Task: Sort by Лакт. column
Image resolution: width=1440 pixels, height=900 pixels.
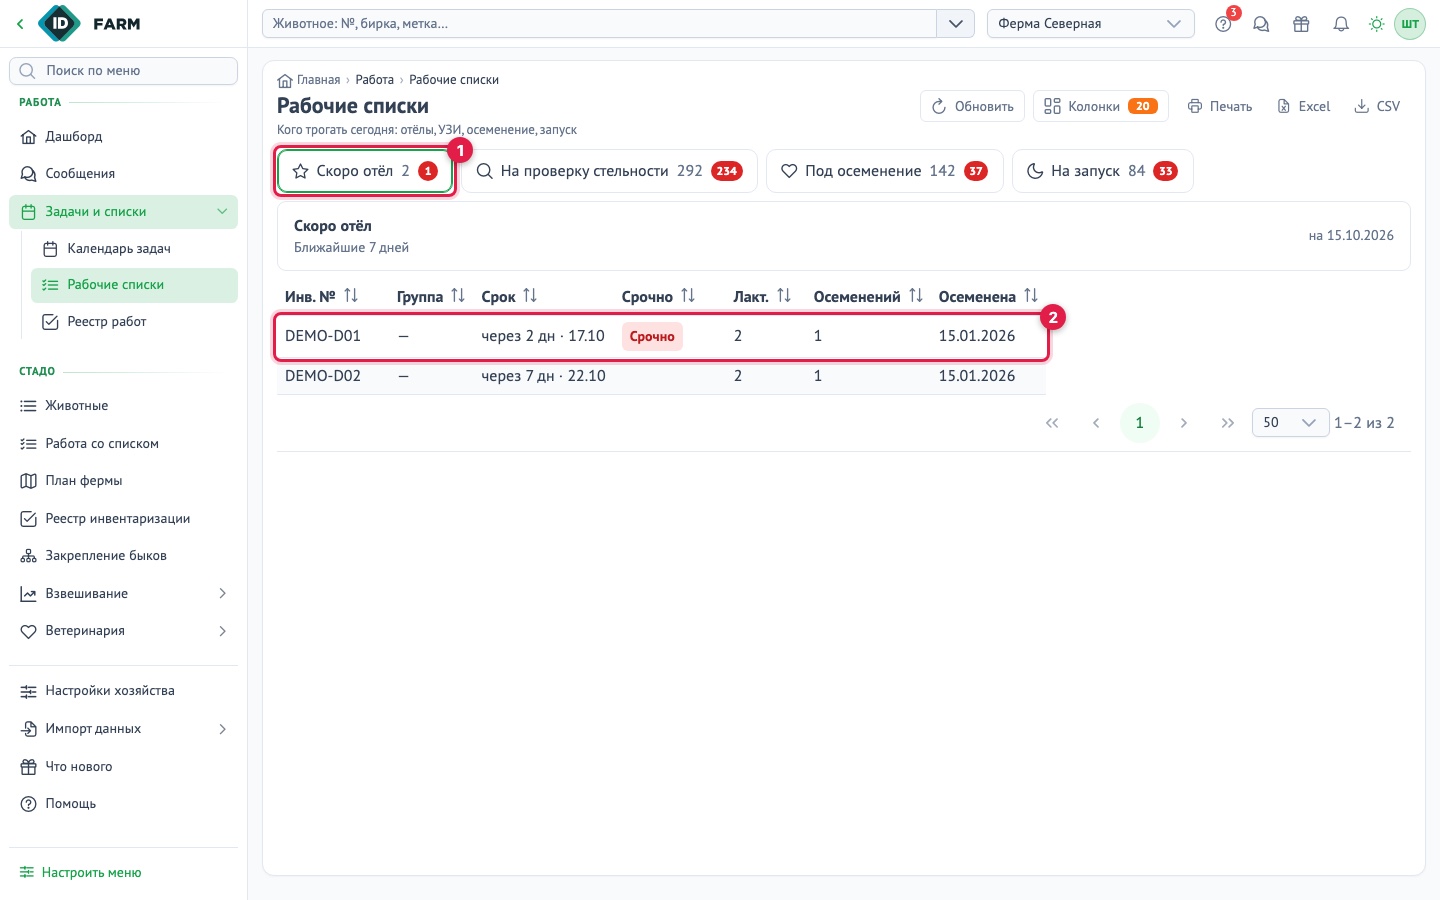Action: coord(784,296)
